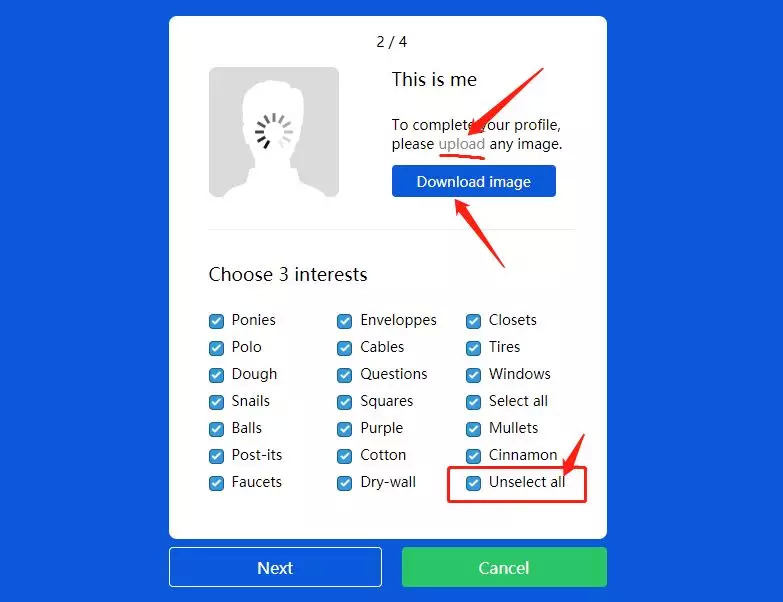Uncheck the Enveloppes interest

(x=345, y=321)
